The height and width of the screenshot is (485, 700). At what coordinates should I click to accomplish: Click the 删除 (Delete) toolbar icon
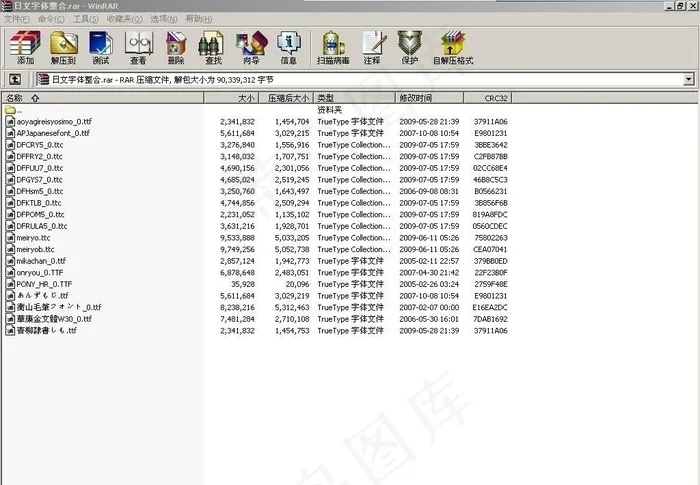click(x=175, y=46)
